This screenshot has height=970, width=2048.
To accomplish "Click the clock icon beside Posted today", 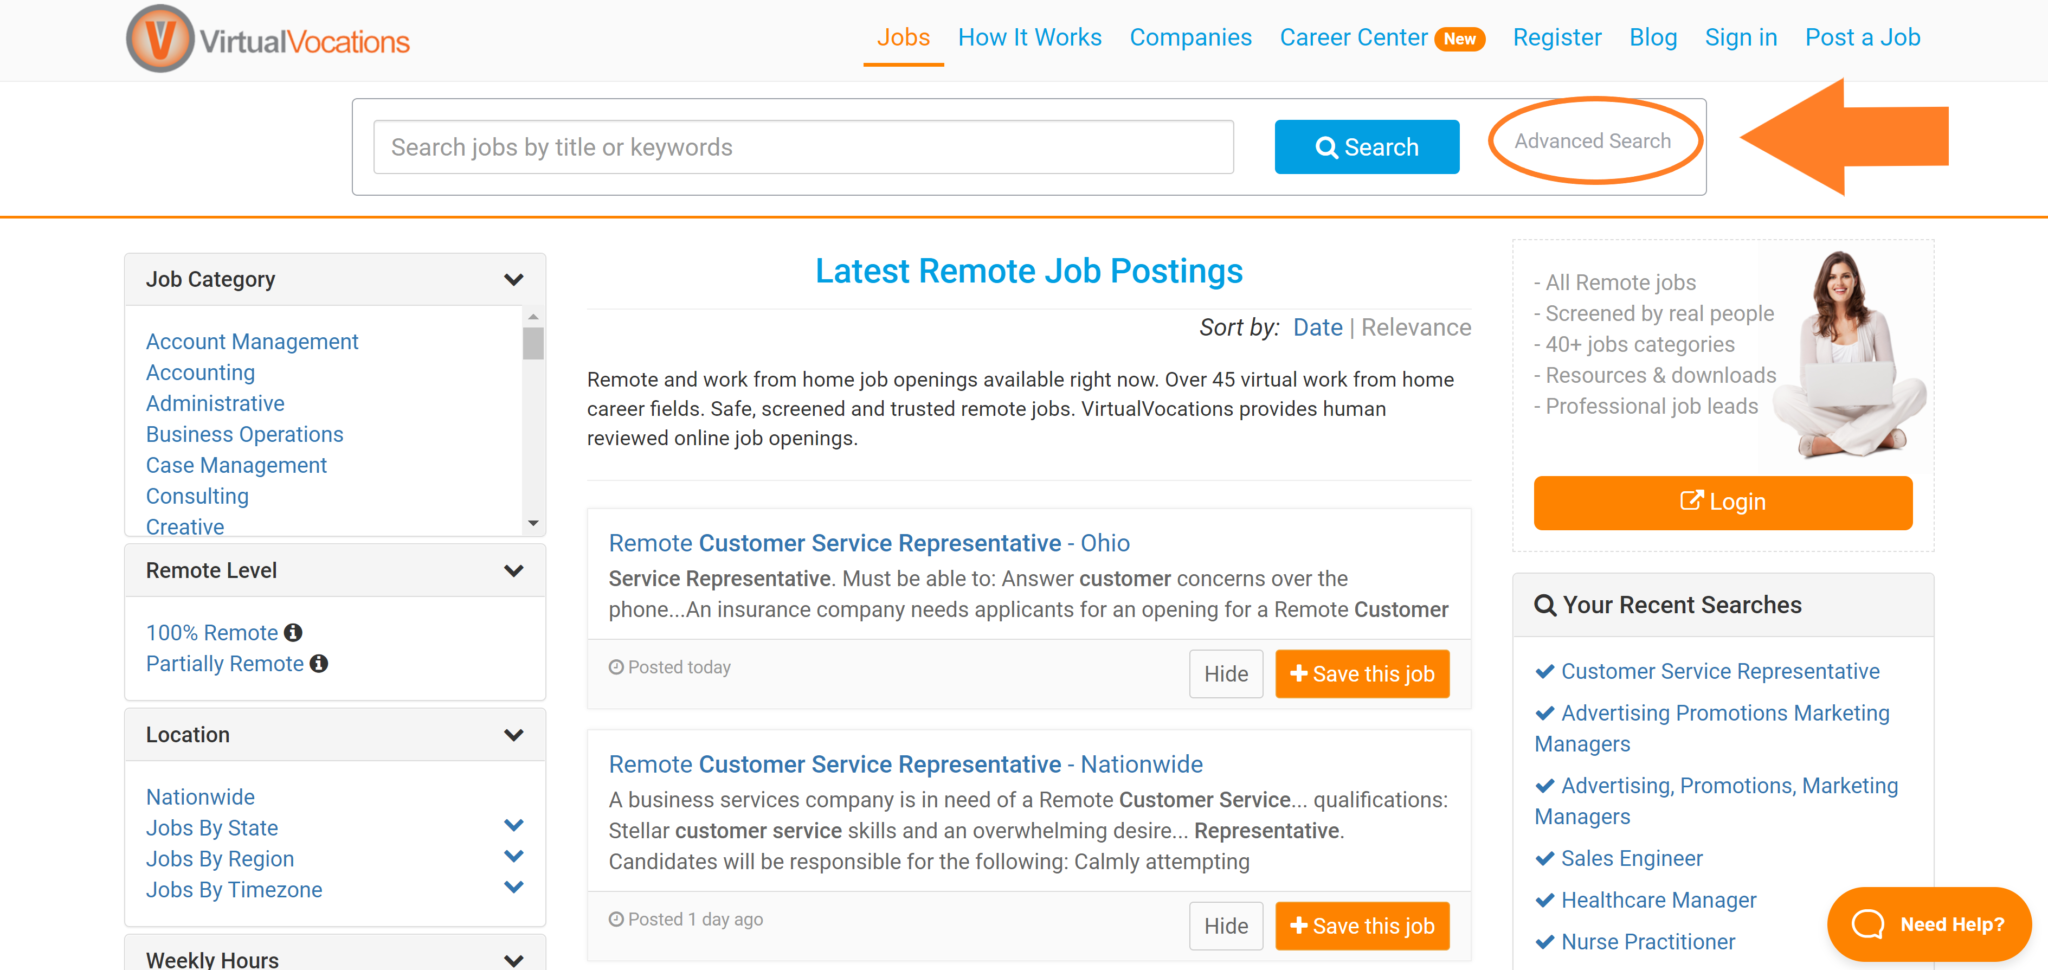I will tap(616, 667).
